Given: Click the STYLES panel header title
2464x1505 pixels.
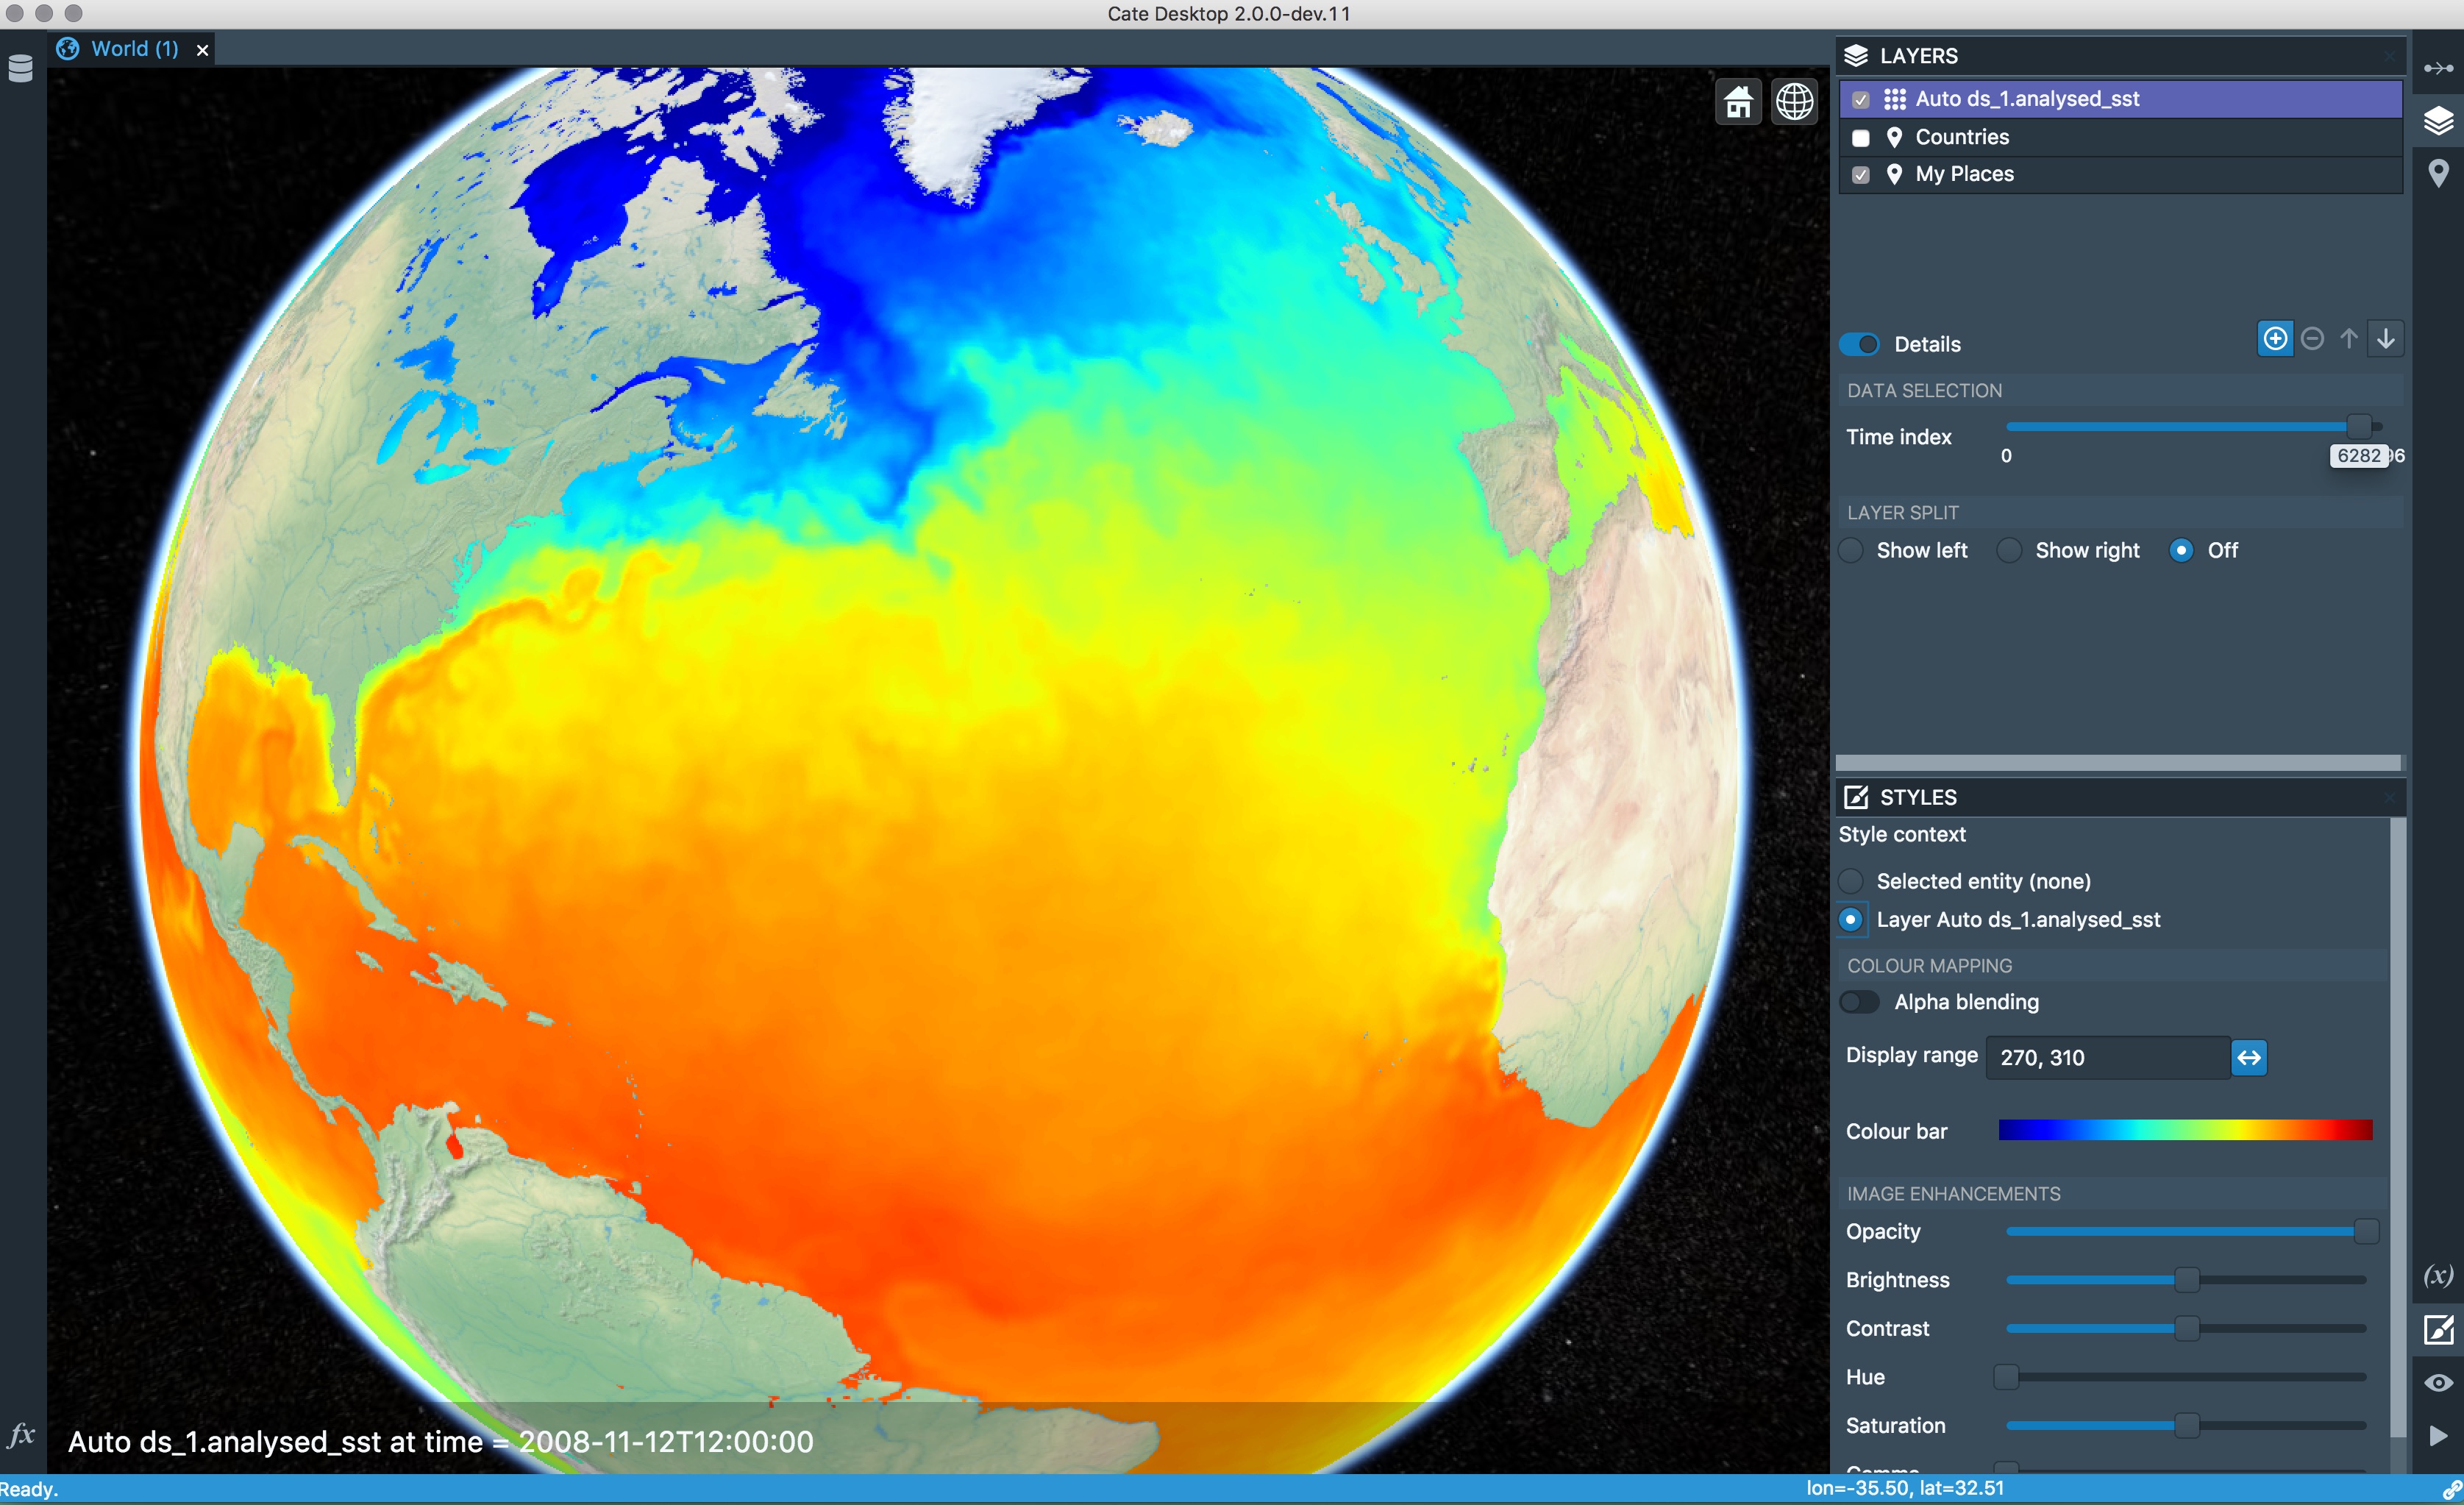Looking at the screenshot, I should pyautogui.click(x=1918, y=797).
